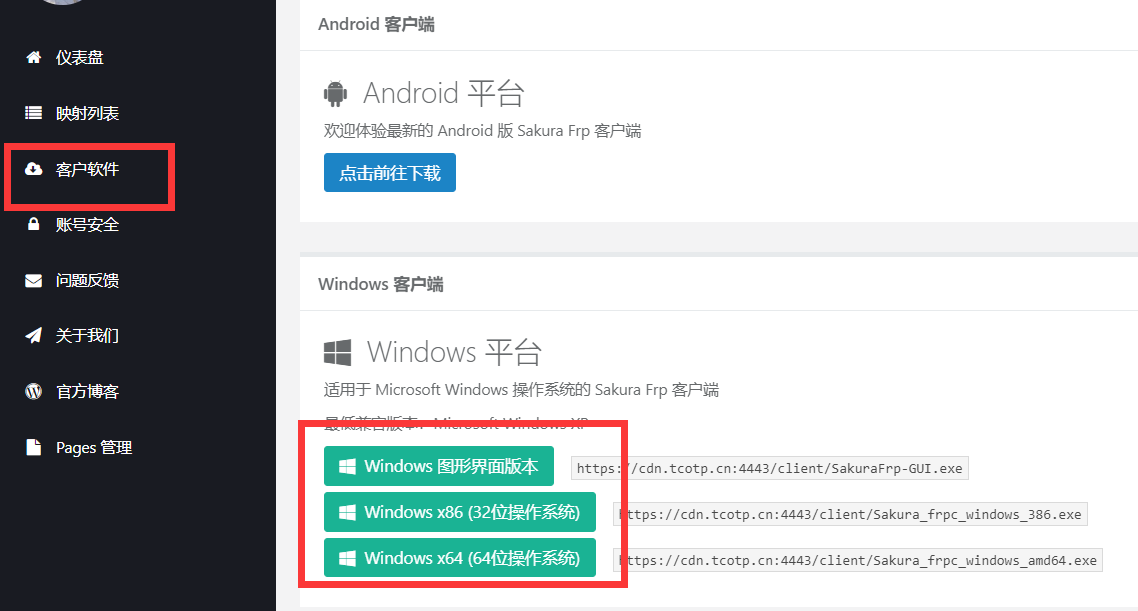The height and width of the screenshot is (611, 1138).
Task: Click the envelope icon beside 问题反馈
Action: [33, 280]
